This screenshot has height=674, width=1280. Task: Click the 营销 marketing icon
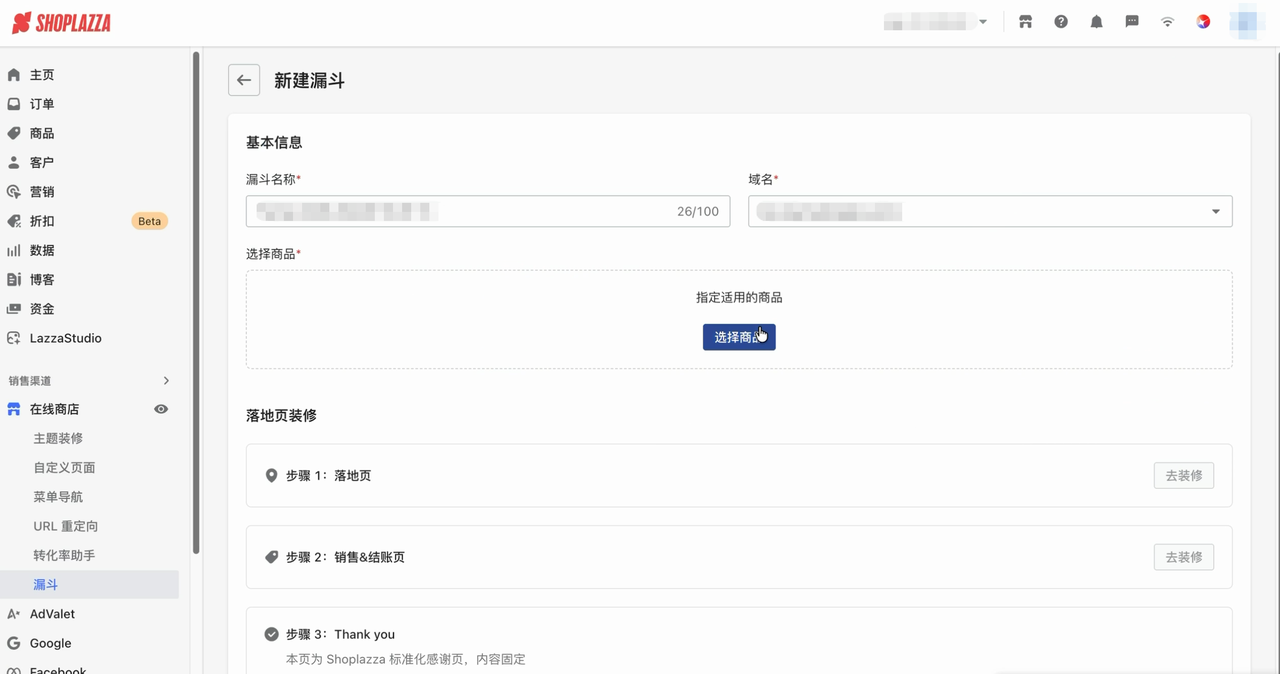click(x=14, y=192)
